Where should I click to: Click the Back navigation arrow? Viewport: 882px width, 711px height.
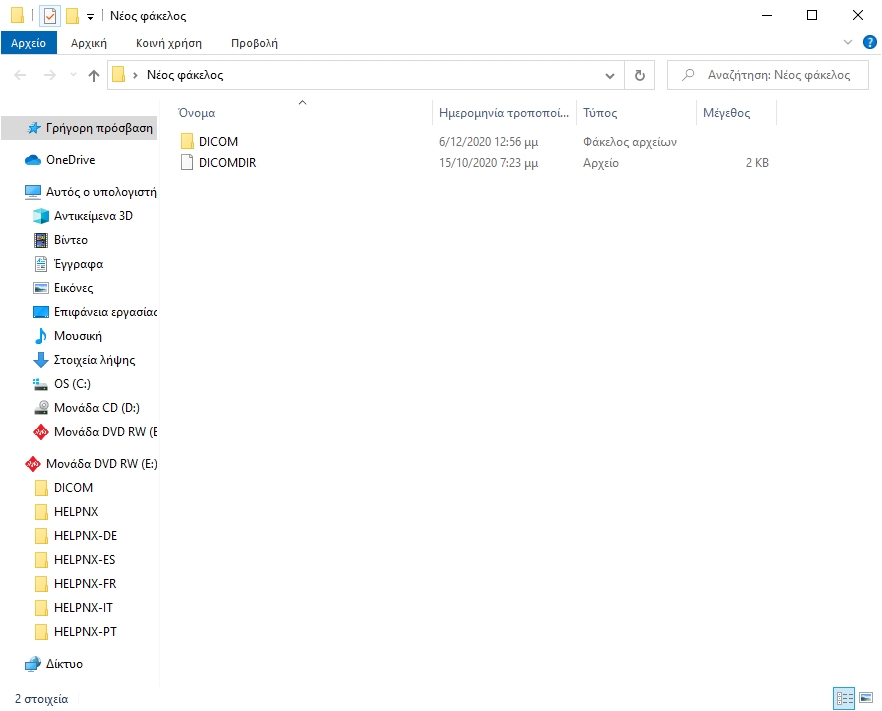(20, 75)
